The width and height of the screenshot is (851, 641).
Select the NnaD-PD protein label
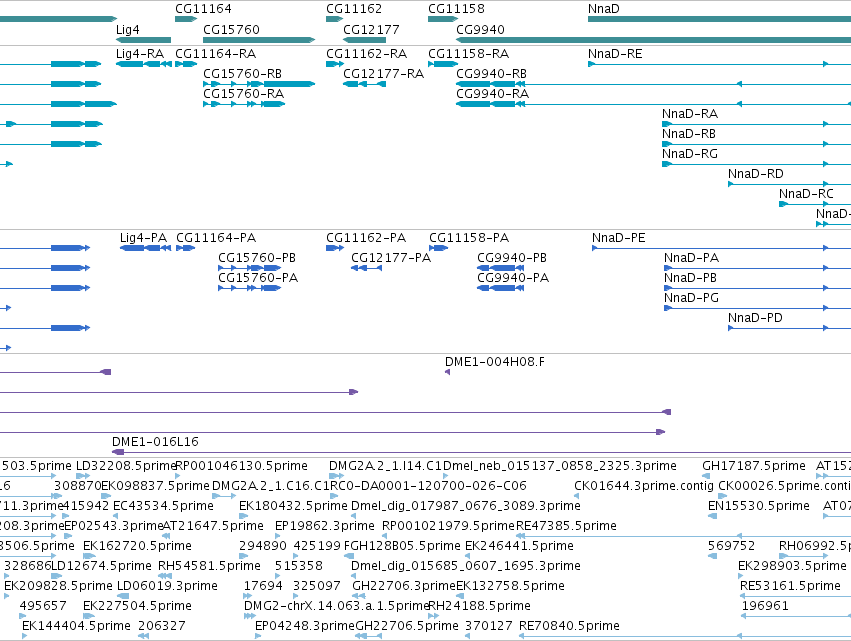coord(755,318)
